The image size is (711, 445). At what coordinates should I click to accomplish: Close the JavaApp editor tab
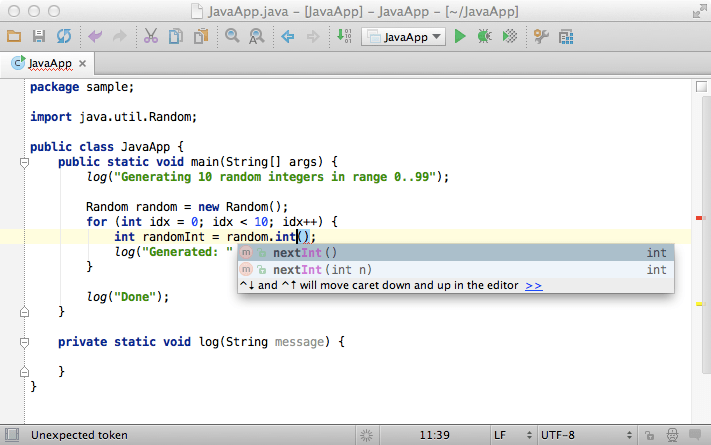(83, 64)
